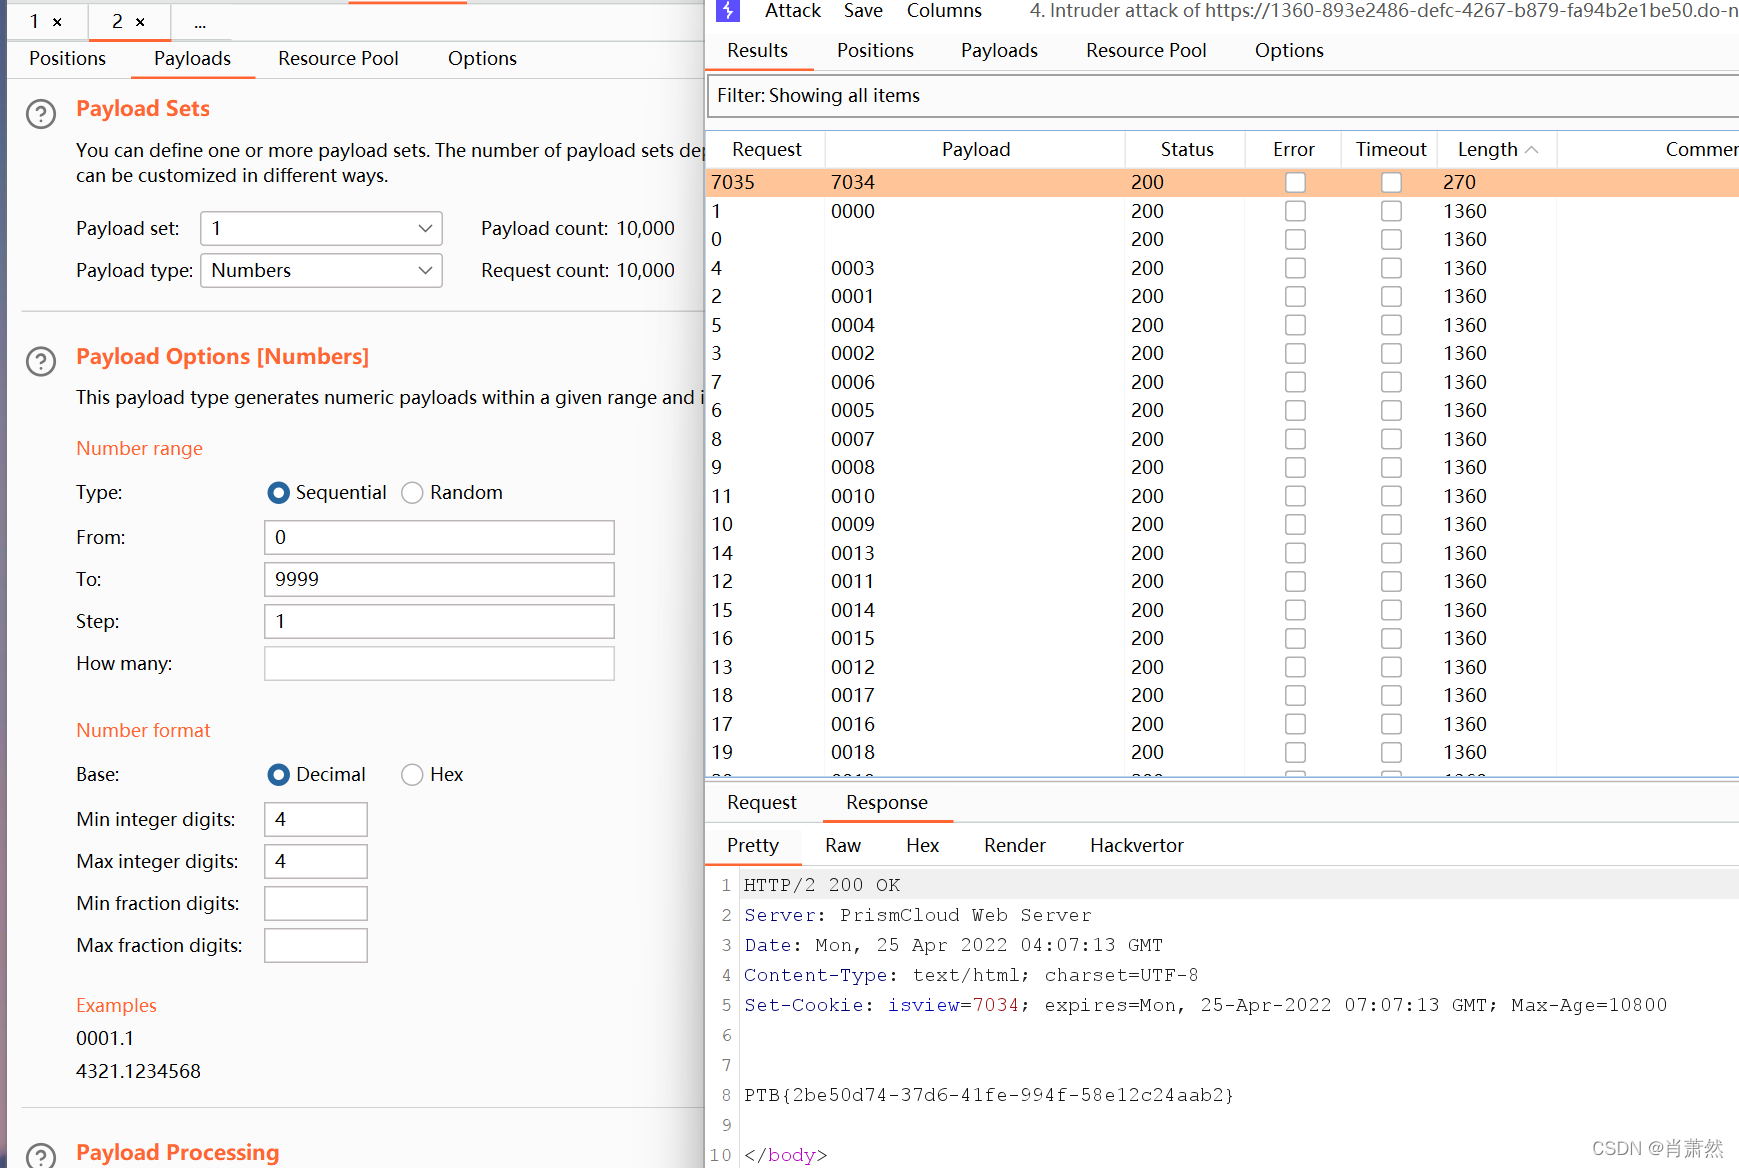
Task: Click the Set-Cookie isview header line
Action: pos(1205,1006)
